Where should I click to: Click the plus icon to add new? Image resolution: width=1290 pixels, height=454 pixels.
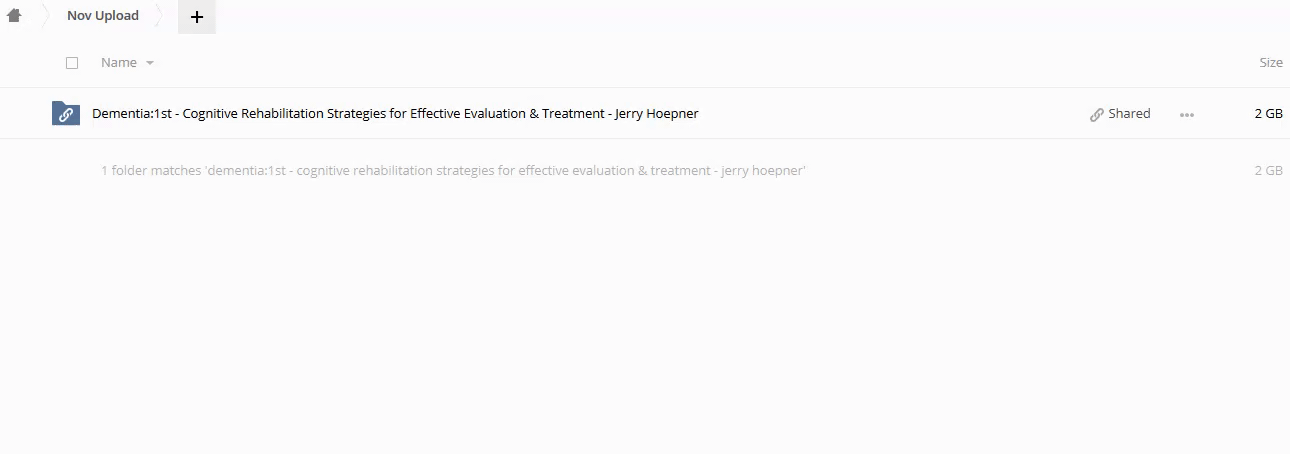click(197, 17)
